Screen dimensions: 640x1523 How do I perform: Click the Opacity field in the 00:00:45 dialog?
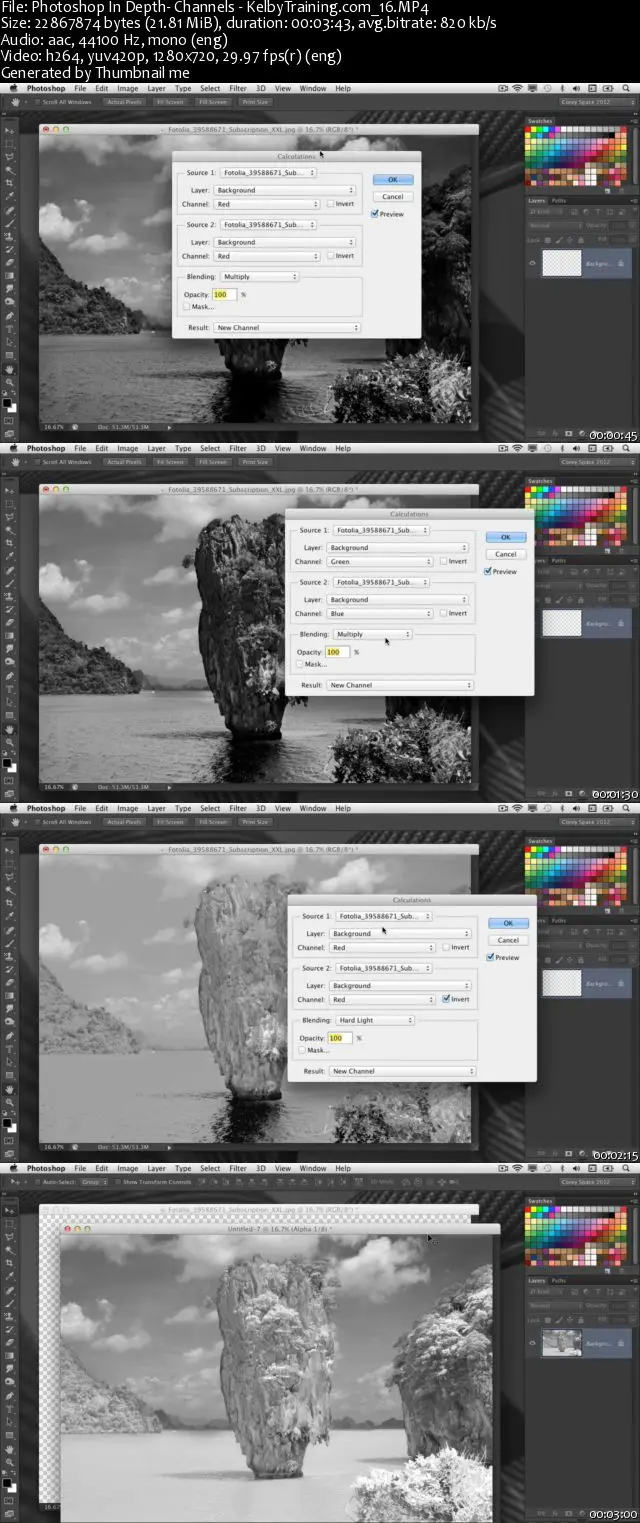point(224,295)
